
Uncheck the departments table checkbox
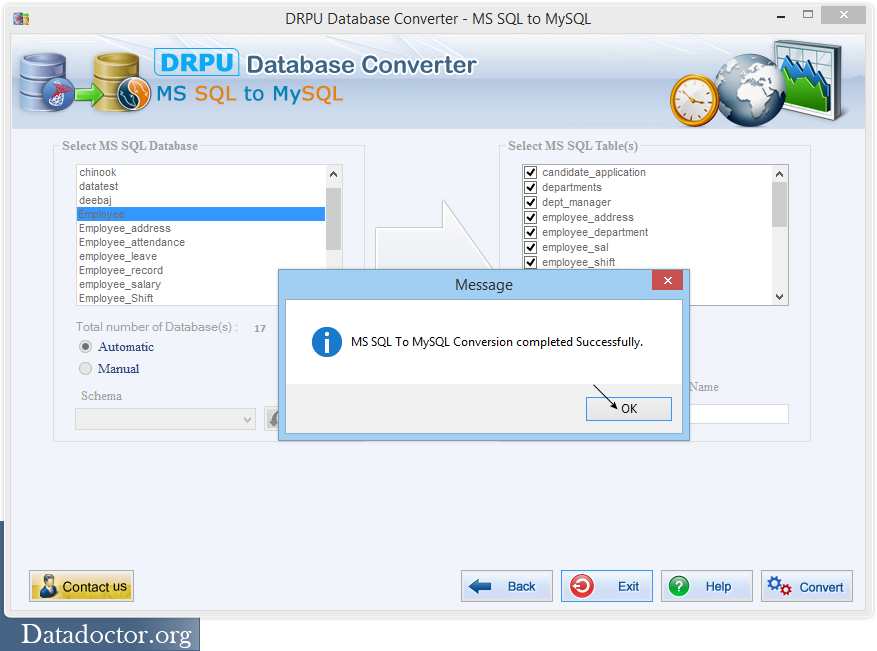(531, 187)
